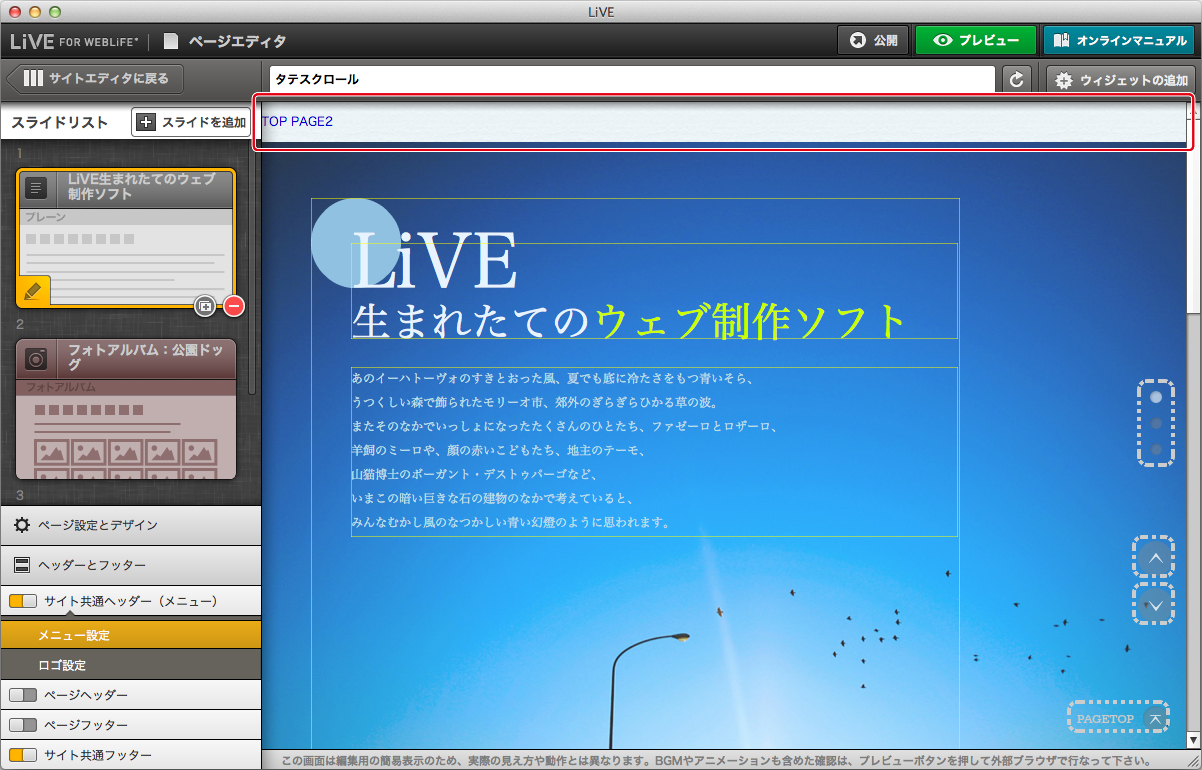Click the page title field タテスクロール
This screenshot has width=1202, height=770.
[632, 79]
